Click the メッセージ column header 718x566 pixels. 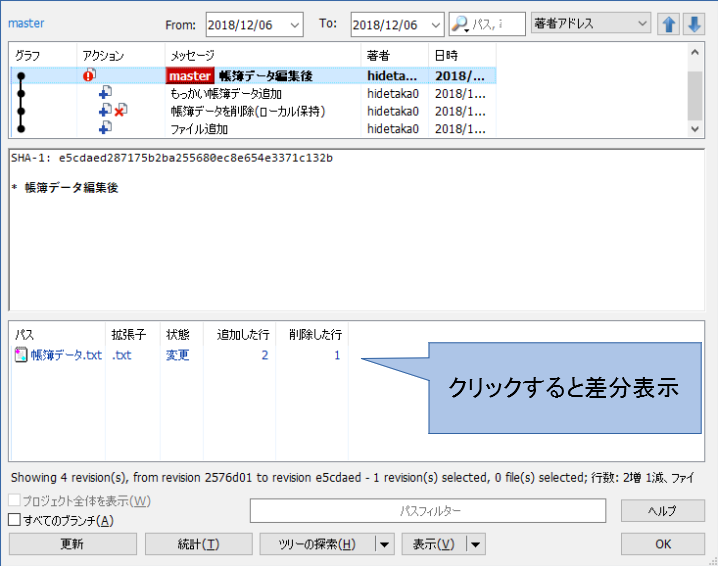[263, 56]
